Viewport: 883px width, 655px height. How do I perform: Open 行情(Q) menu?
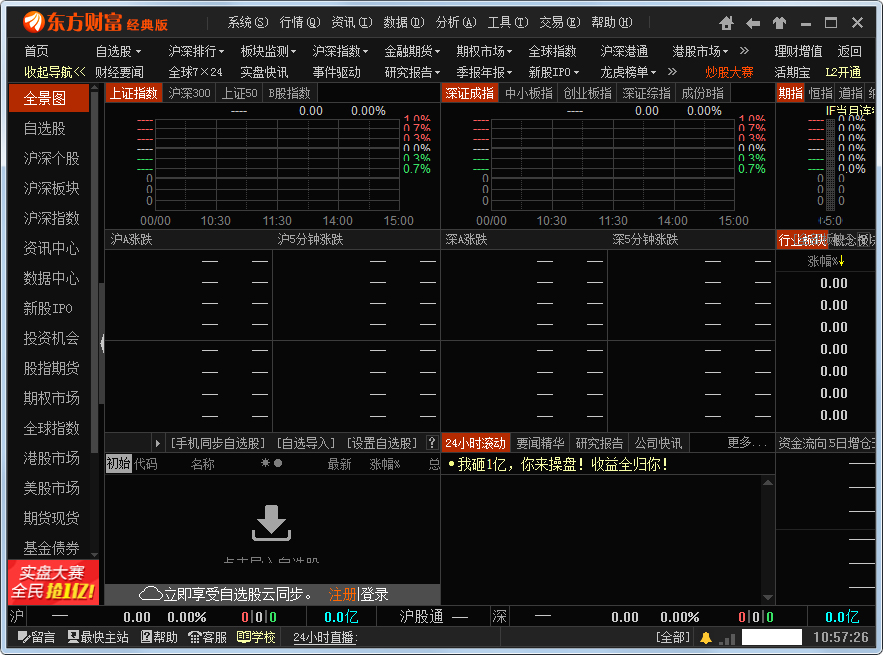coord(300,23)
